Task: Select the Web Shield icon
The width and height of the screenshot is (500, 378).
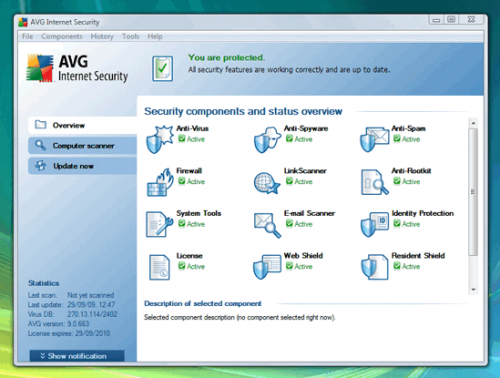Action: [267, 267]
